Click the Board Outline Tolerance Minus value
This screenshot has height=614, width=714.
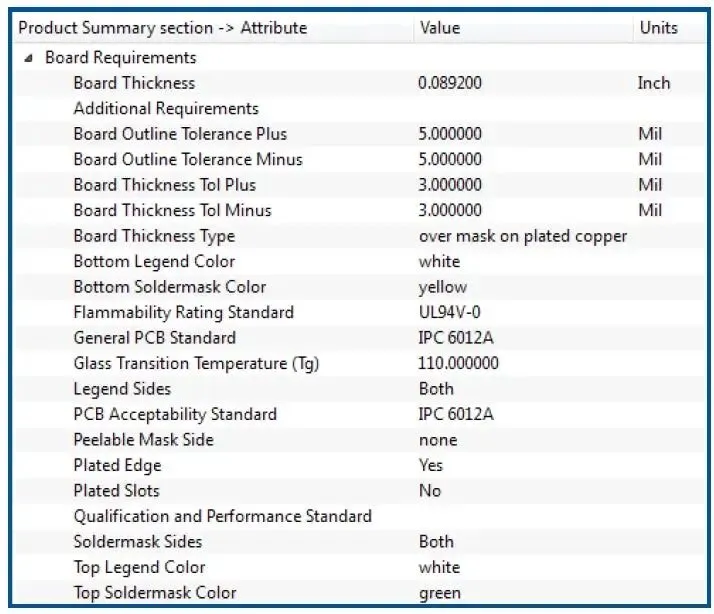click(449, 160)
